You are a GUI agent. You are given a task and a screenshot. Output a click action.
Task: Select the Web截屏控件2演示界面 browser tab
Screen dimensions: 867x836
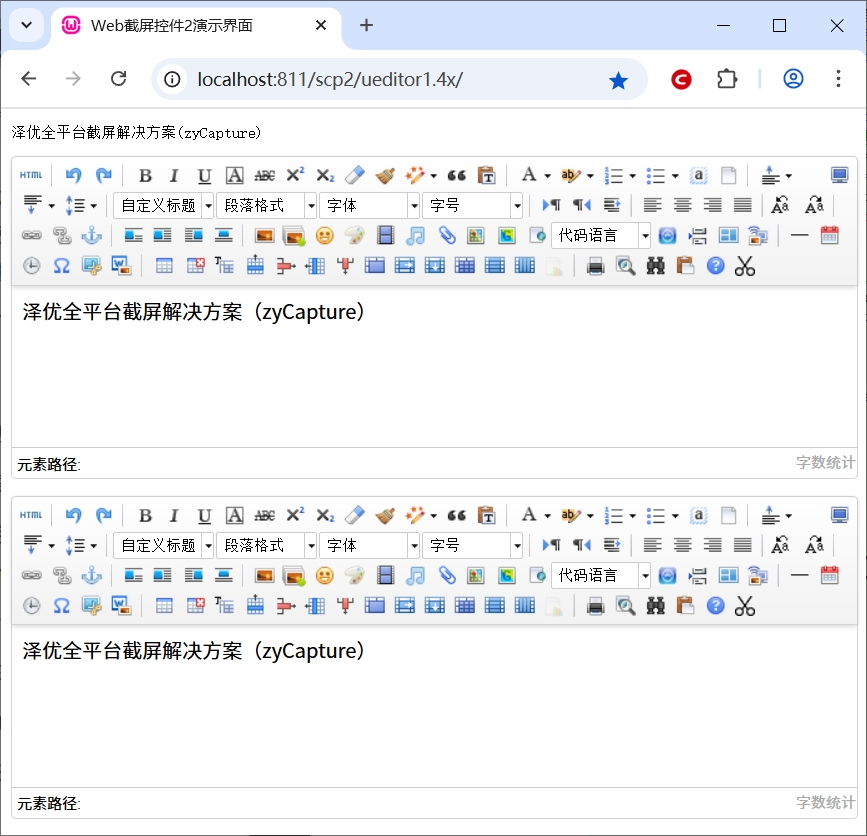pyautogui.click(x=196, y=25)
